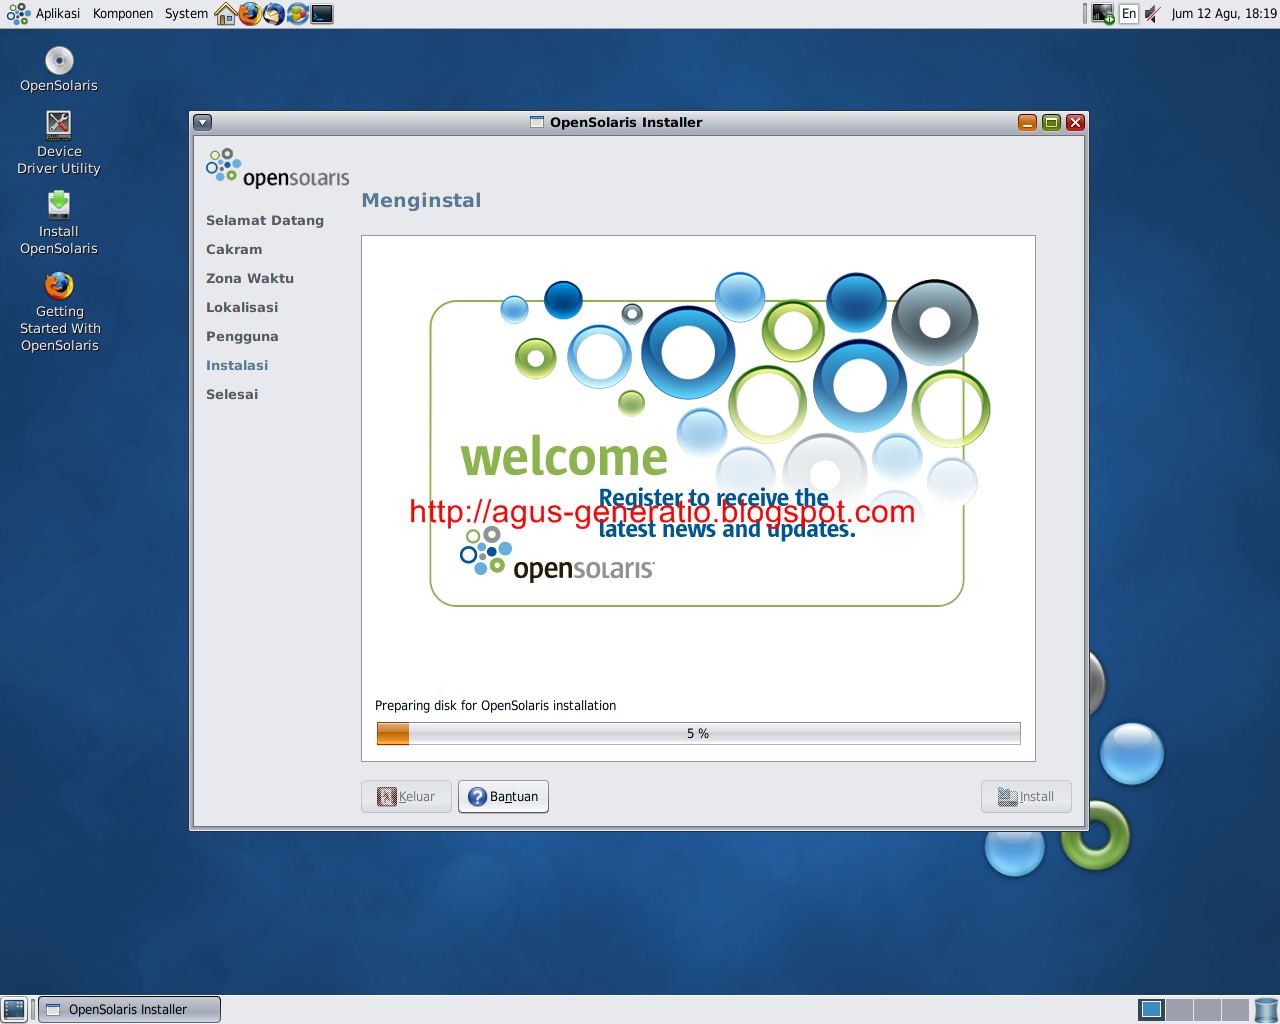Open the trash icon in the bottom panel
This screenshot has height=1024, width=1280.
click(1266, 1009)
